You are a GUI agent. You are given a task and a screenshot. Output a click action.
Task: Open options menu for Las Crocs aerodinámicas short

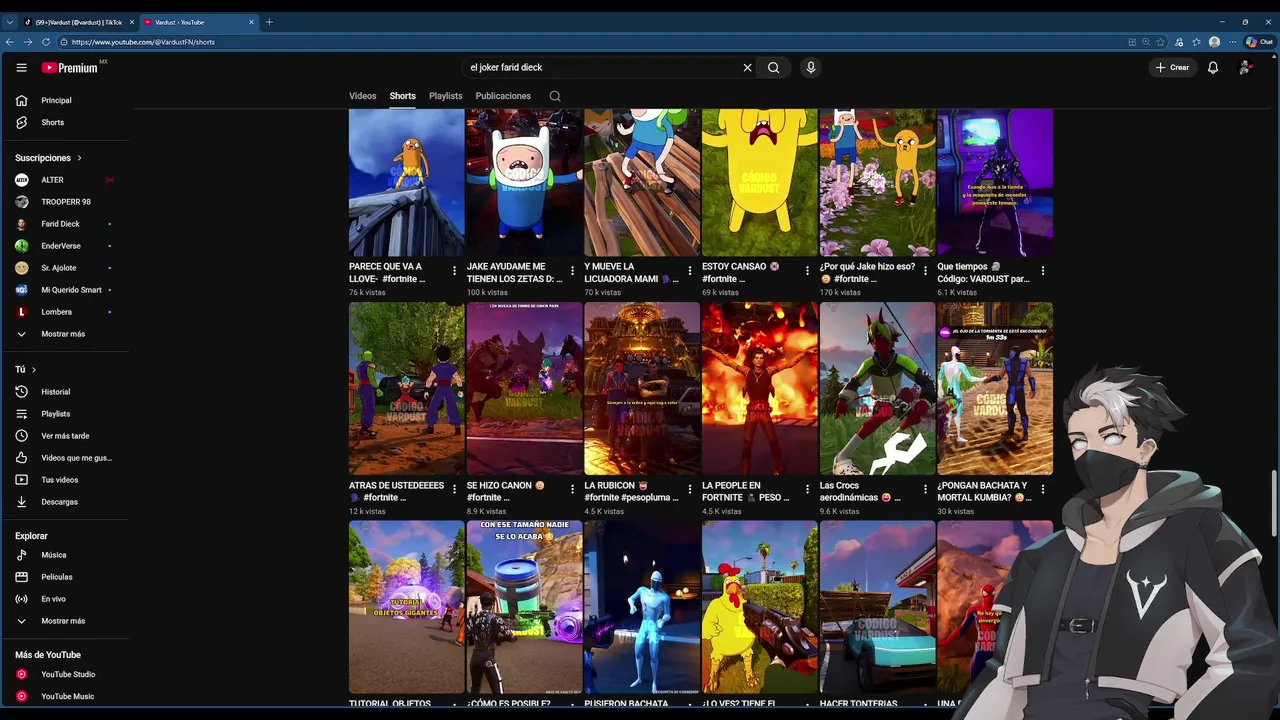click(926, 490)
